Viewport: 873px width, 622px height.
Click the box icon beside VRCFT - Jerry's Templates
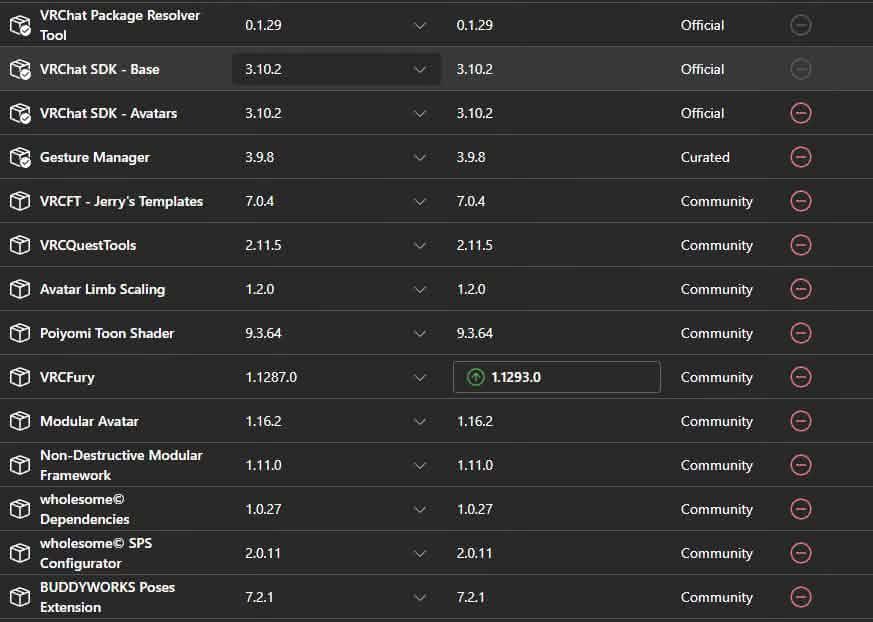(20, 201)
